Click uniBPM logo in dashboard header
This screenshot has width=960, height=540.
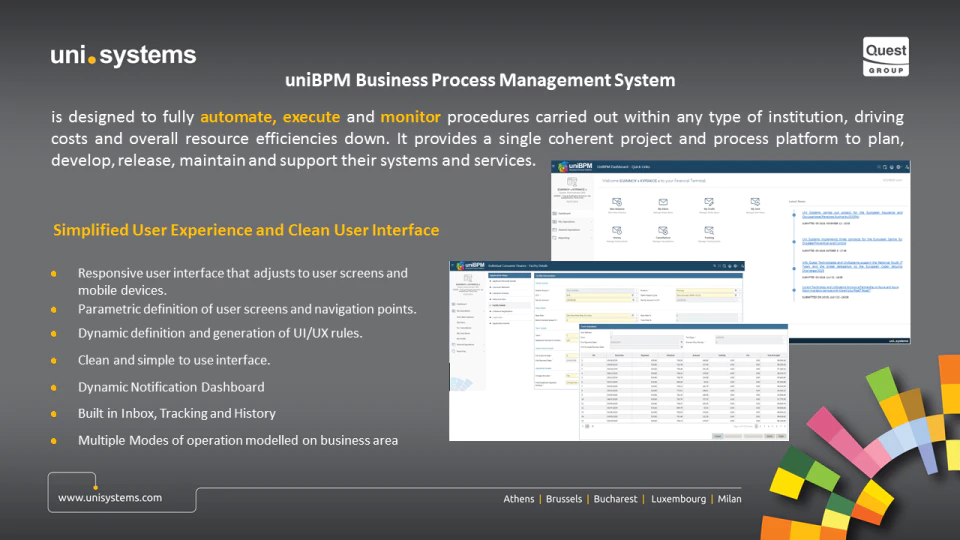click(575, 167)
